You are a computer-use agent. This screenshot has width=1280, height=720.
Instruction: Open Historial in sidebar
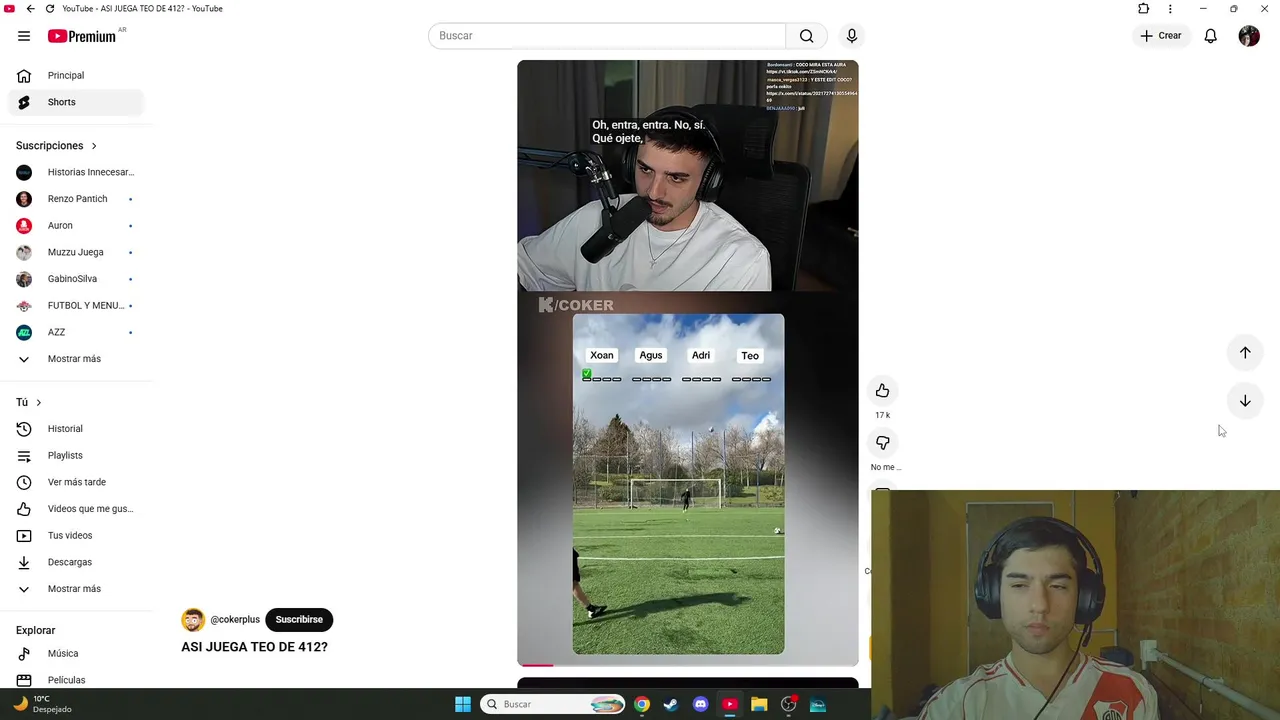[76, 429]
